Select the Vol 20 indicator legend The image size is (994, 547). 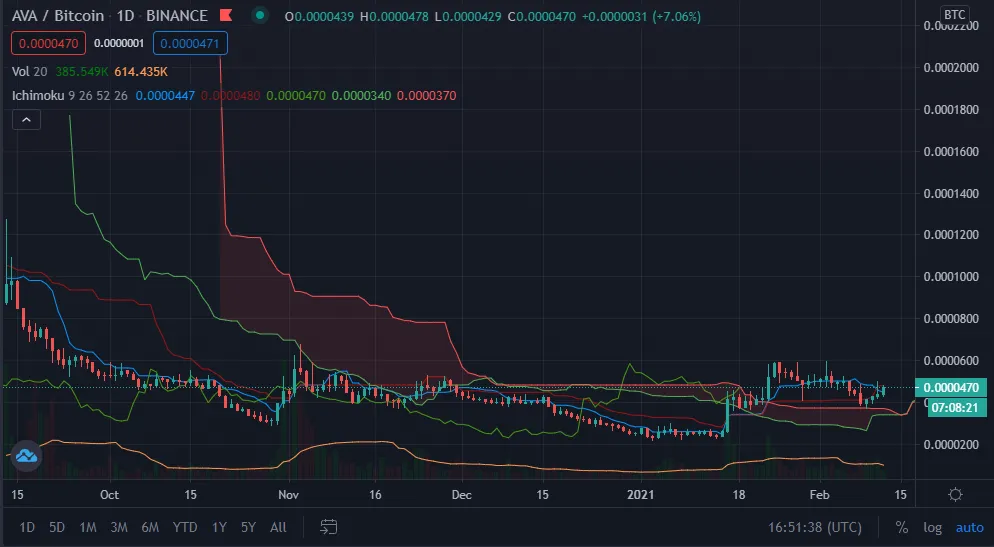29,71
